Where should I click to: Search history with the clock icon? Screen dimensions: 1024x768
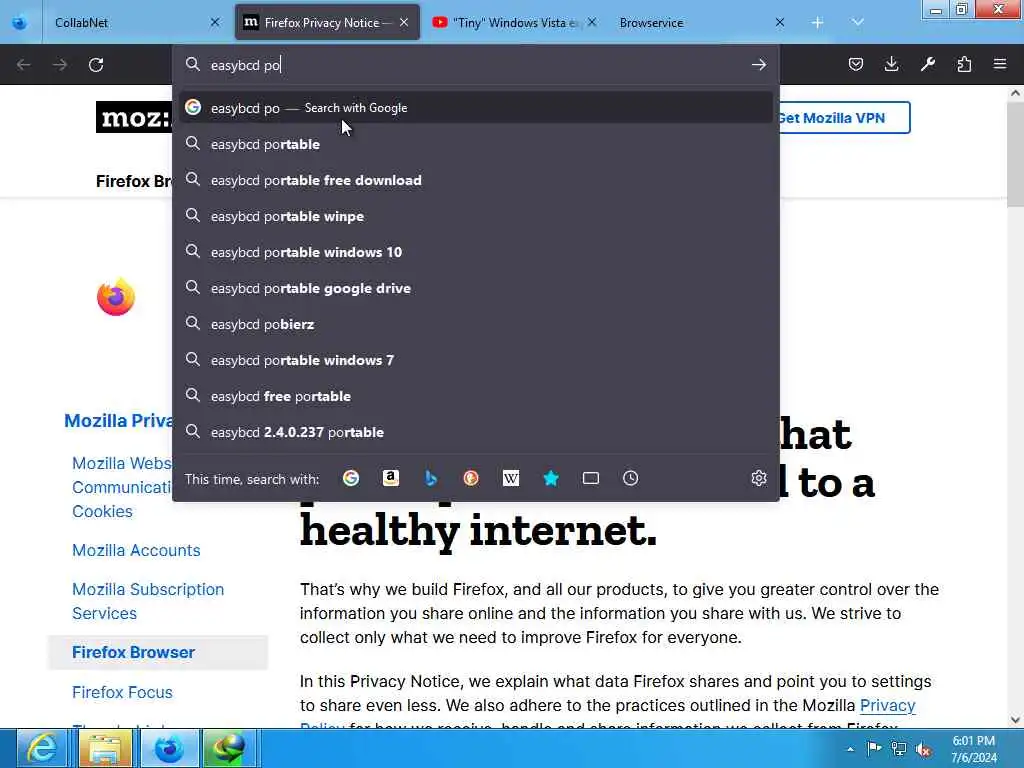[630, 478]
